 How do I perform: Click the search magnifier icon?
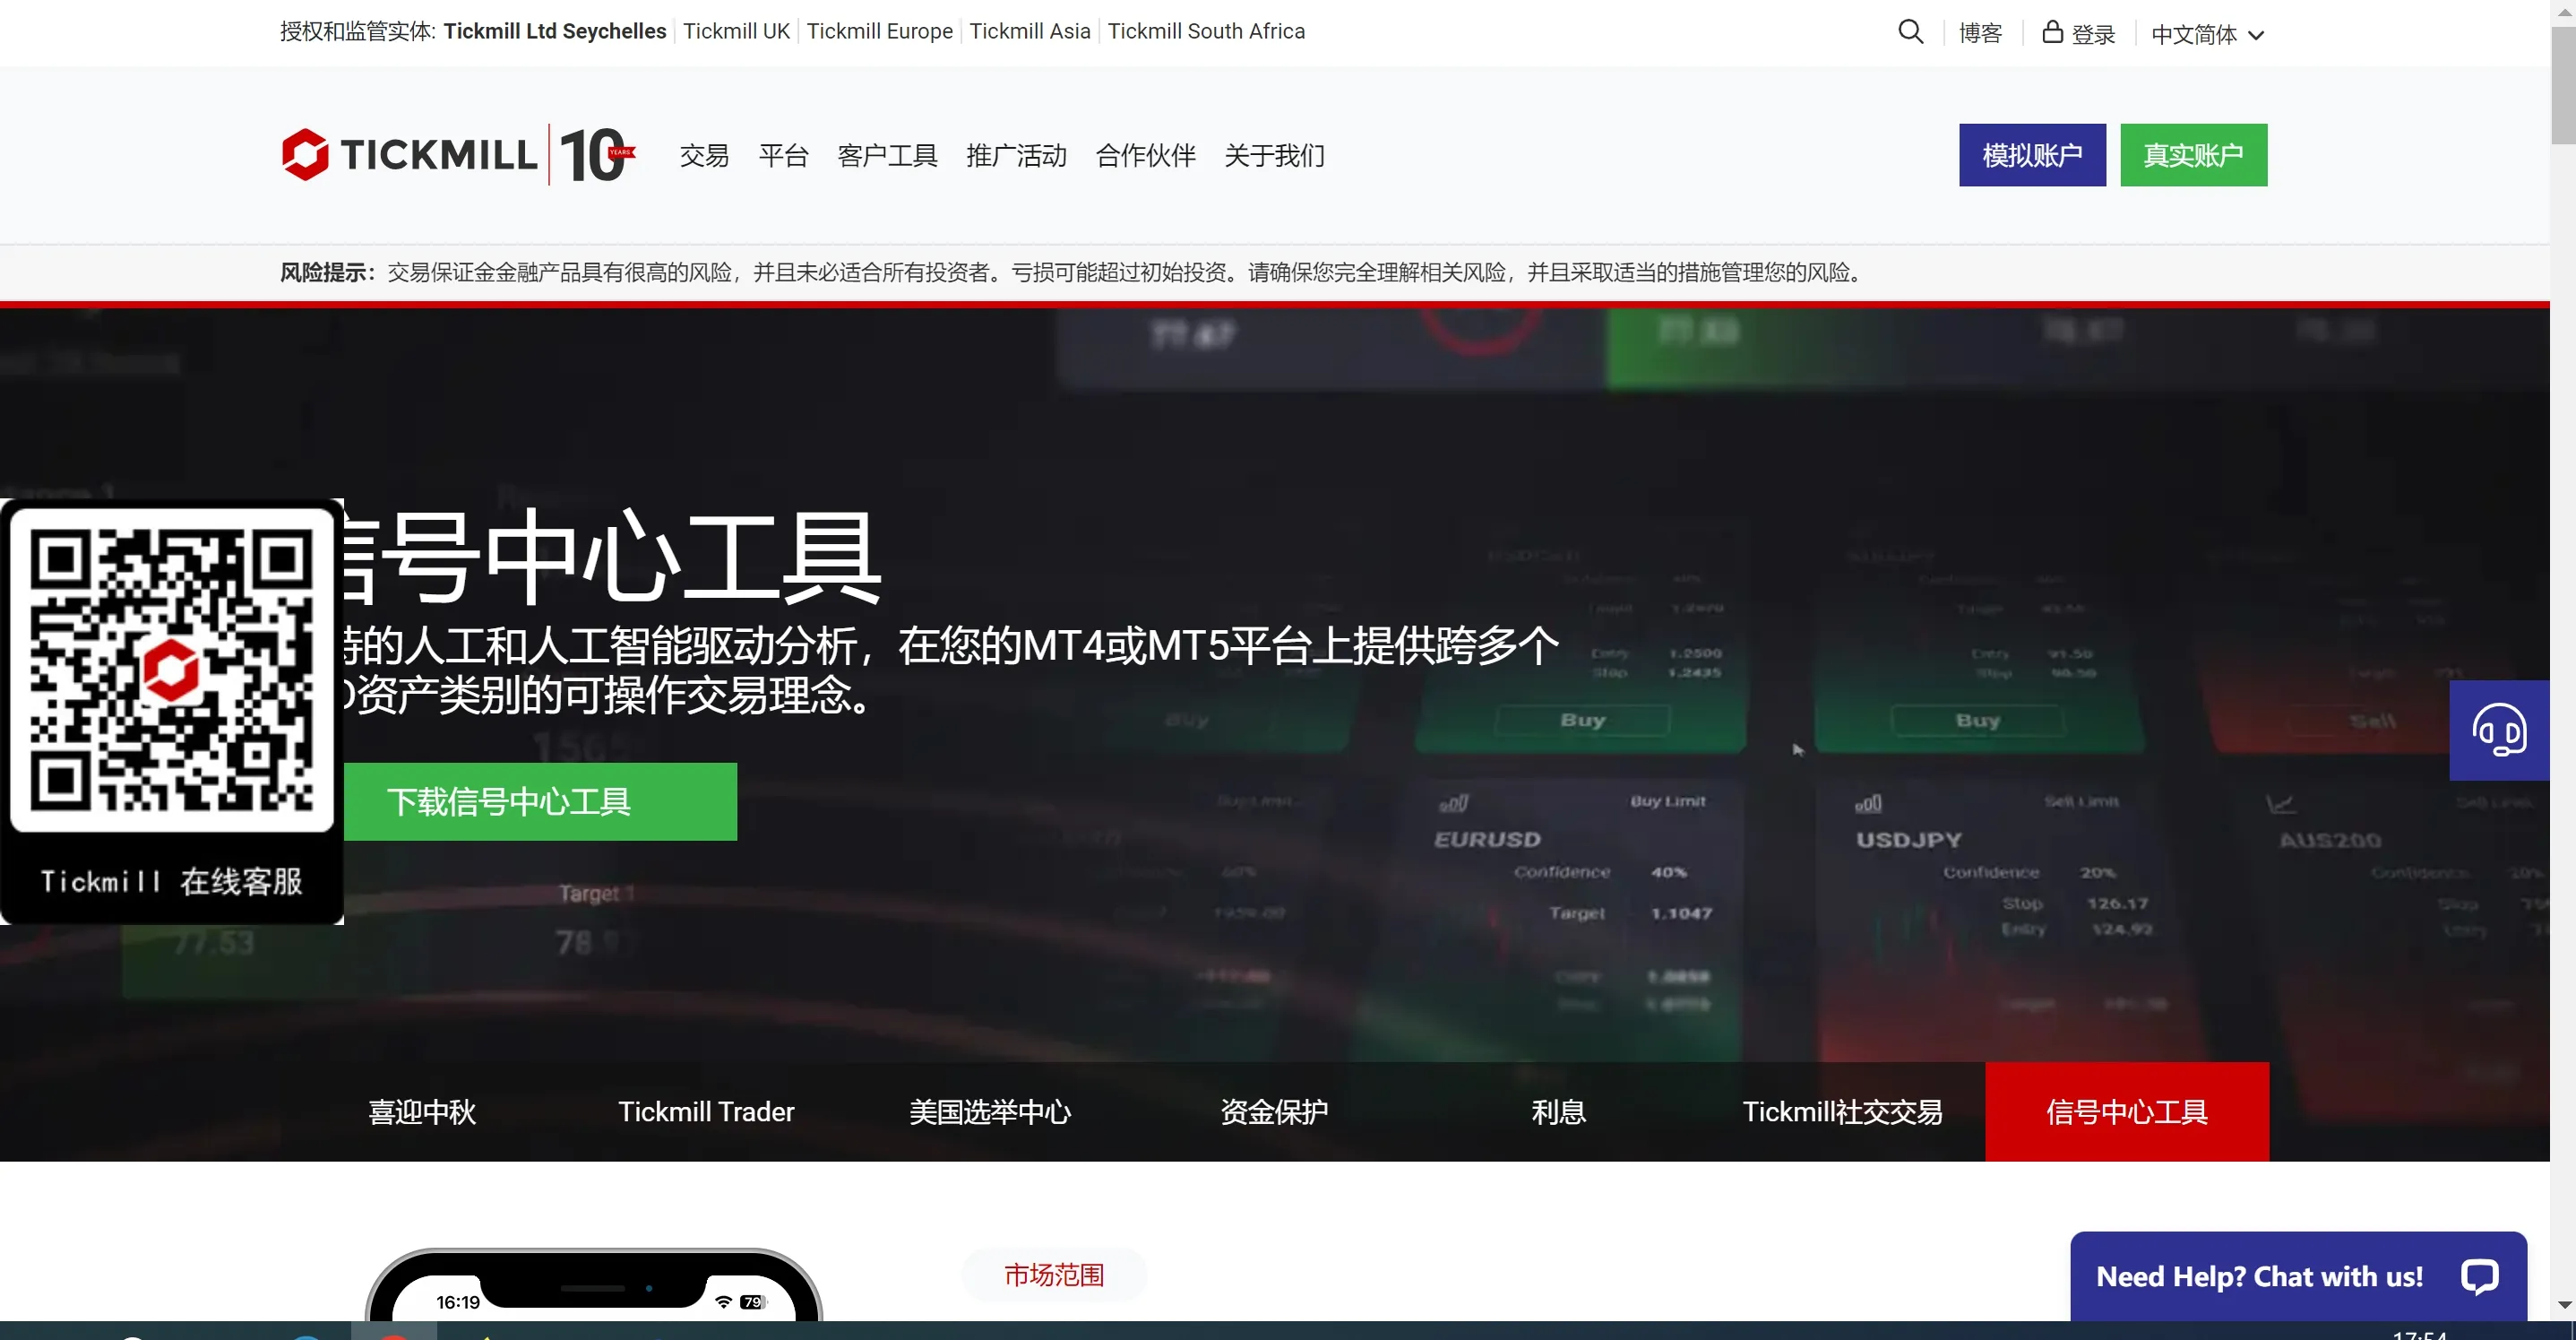coord(1910,32)
